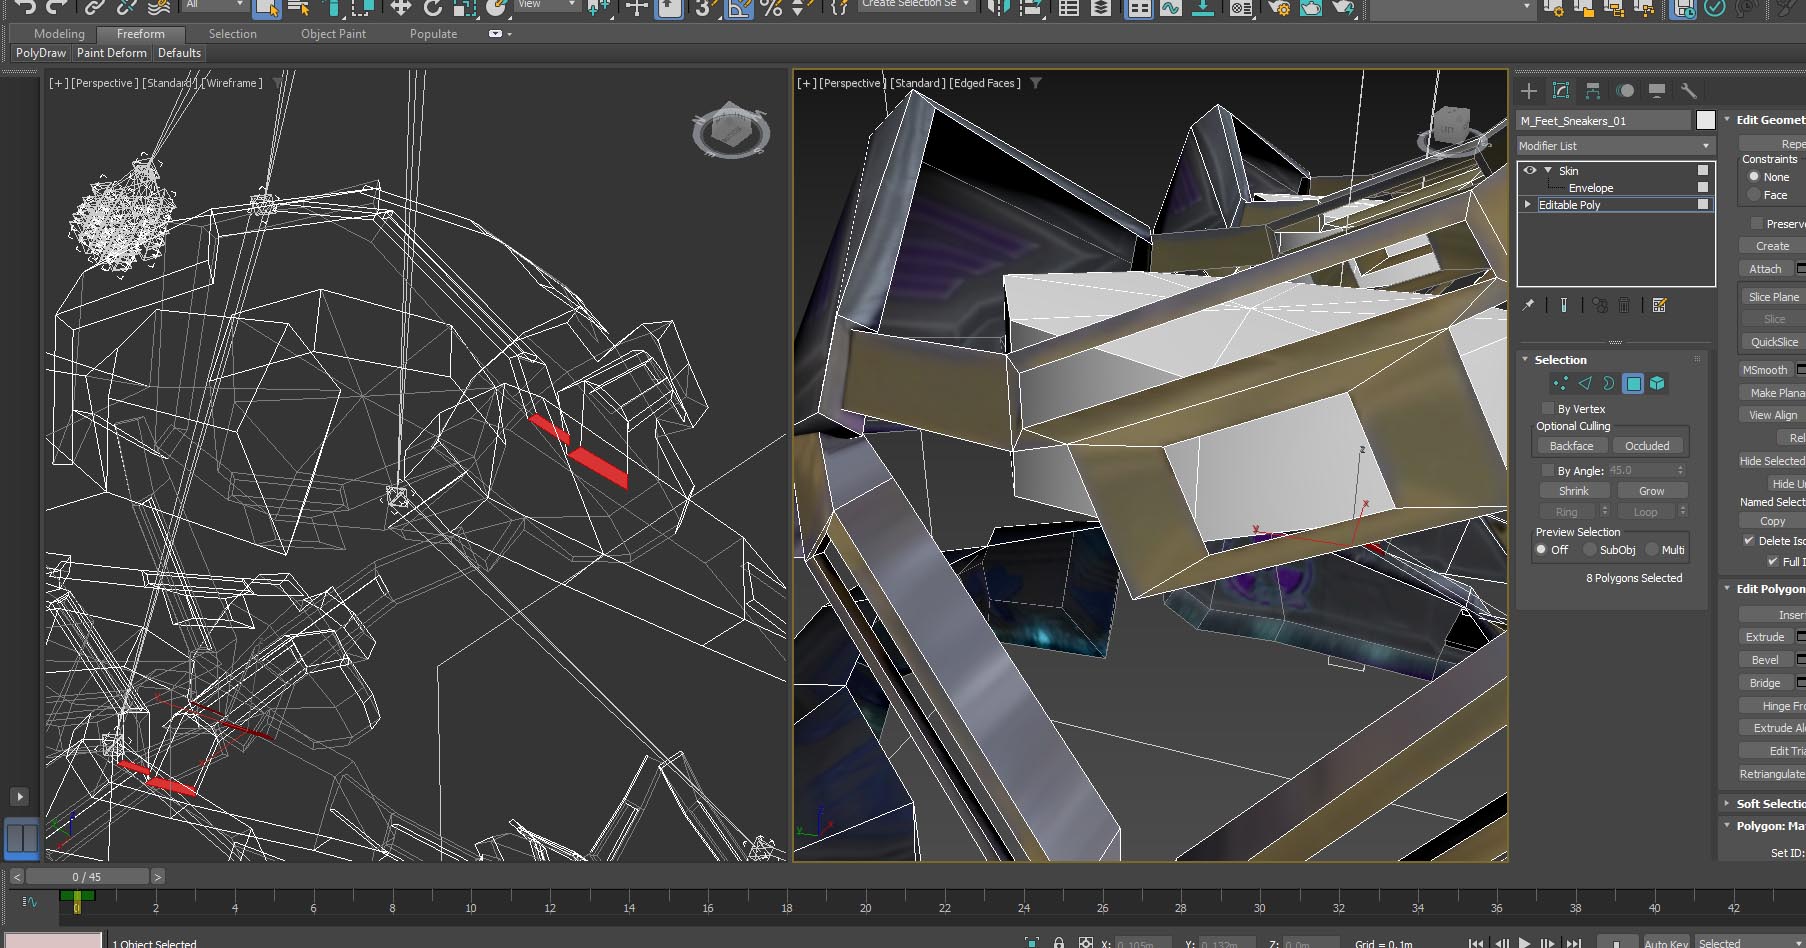Click the Pin Stack icon
The height and width of the screenshot is (948, 1806).
pyautogui.click(x=1528, y=306)
